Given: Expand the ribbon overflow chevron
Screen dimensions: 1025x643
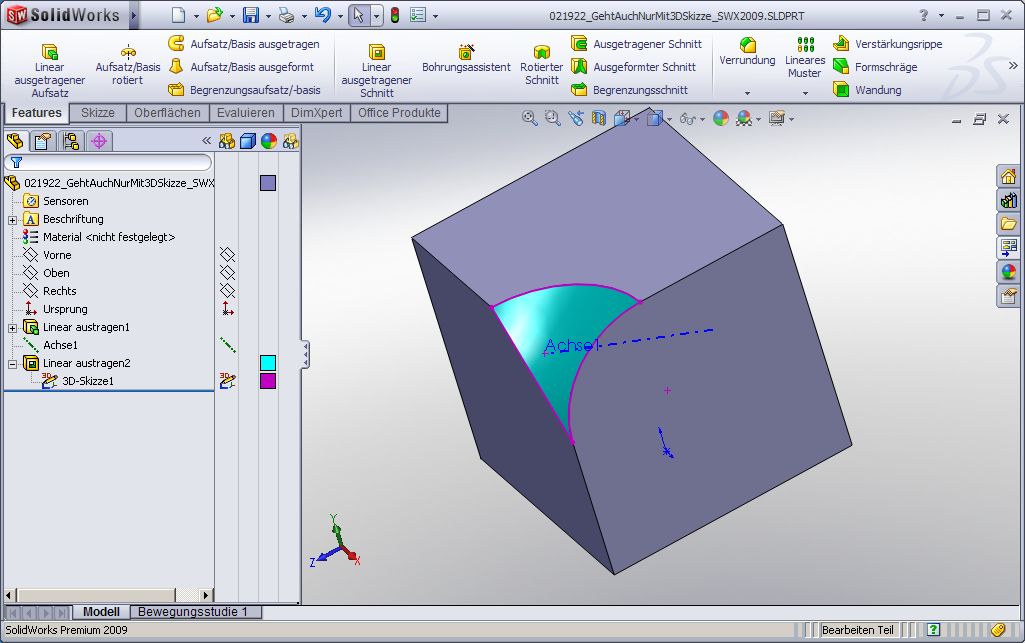Looking at the screenshot, I should tap(1013, 65).
